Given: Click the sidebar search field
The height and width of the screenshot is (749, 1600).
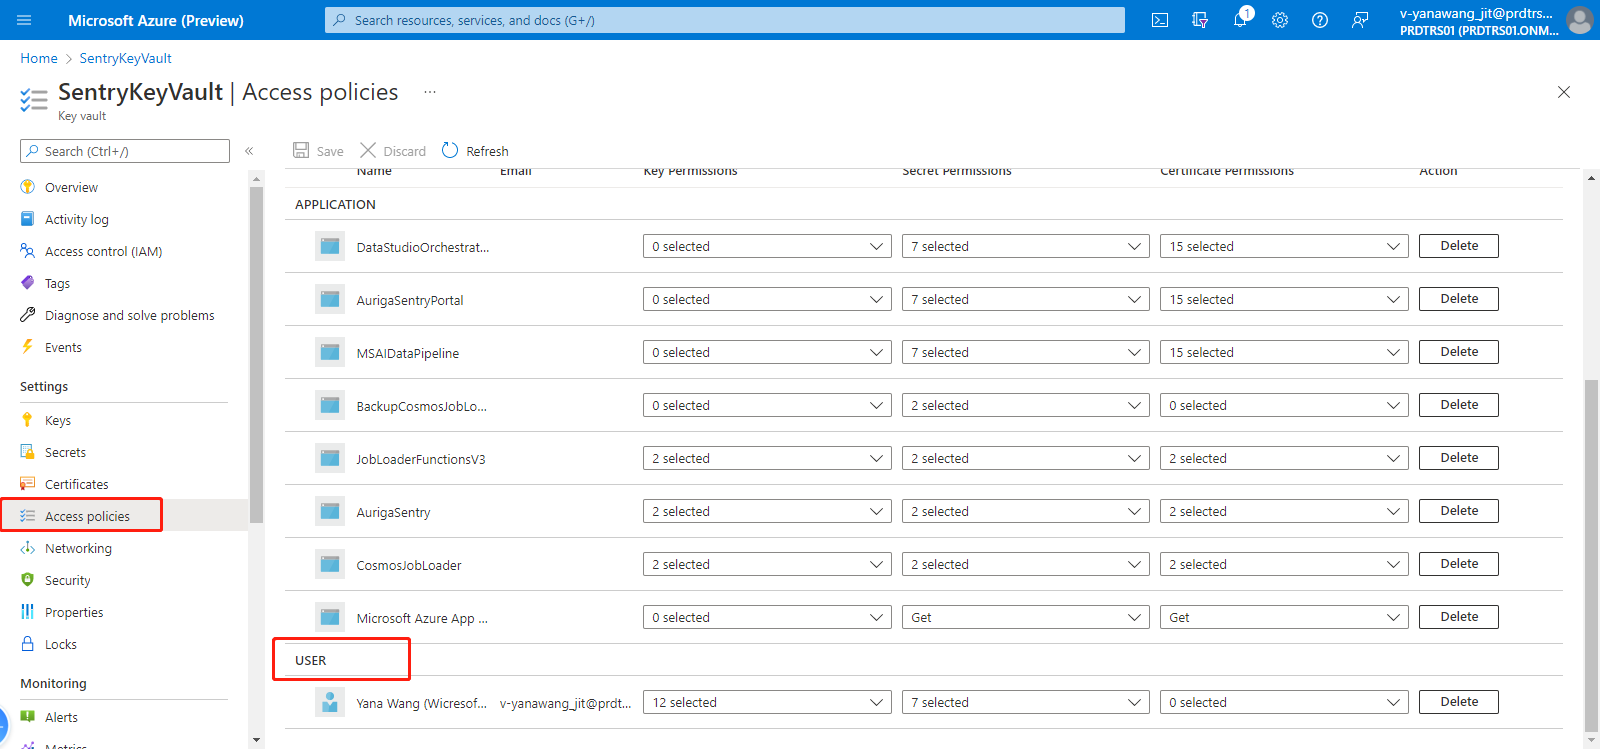Looking at the screenshot, I should [125, 151].
